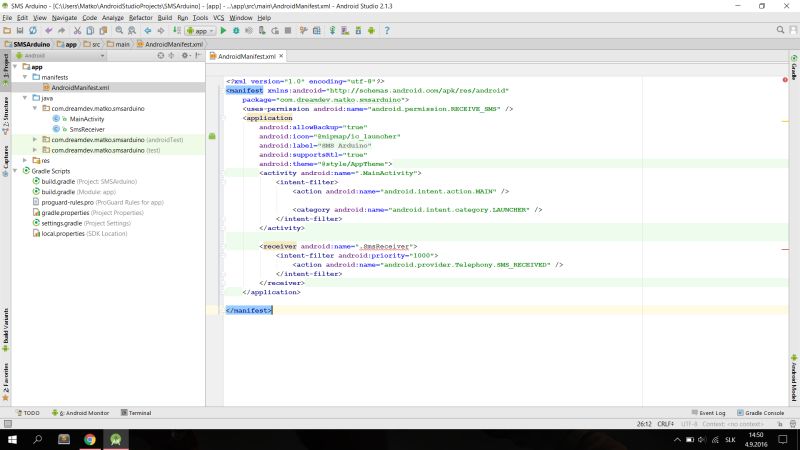Open the Refactor menu
800x450 pixels.
(x=141, y=18)
